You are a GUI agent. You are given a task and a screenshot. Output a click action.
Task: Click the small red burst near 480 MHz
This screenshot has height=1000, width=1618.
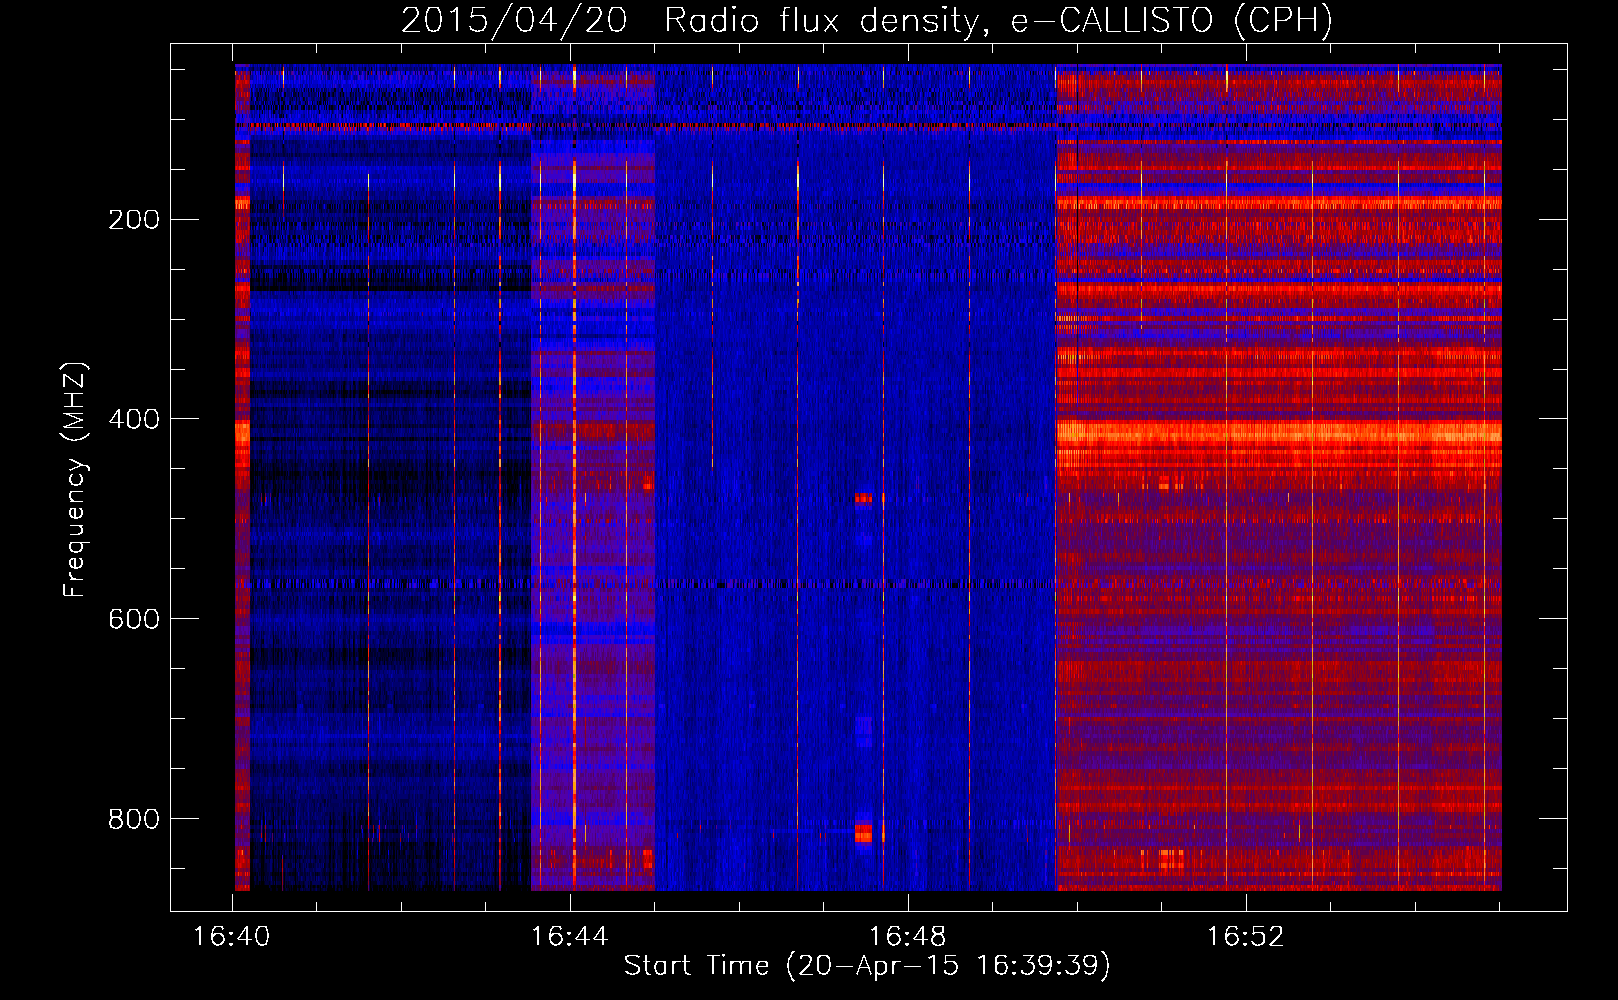click(x=864, y=497)
